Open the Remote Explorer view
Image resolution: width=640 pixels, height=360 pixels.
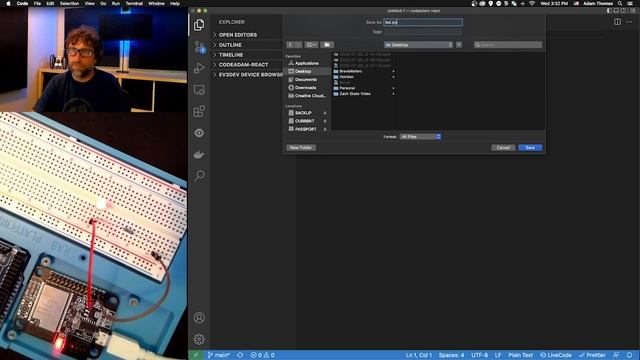(x=199, y=90)
